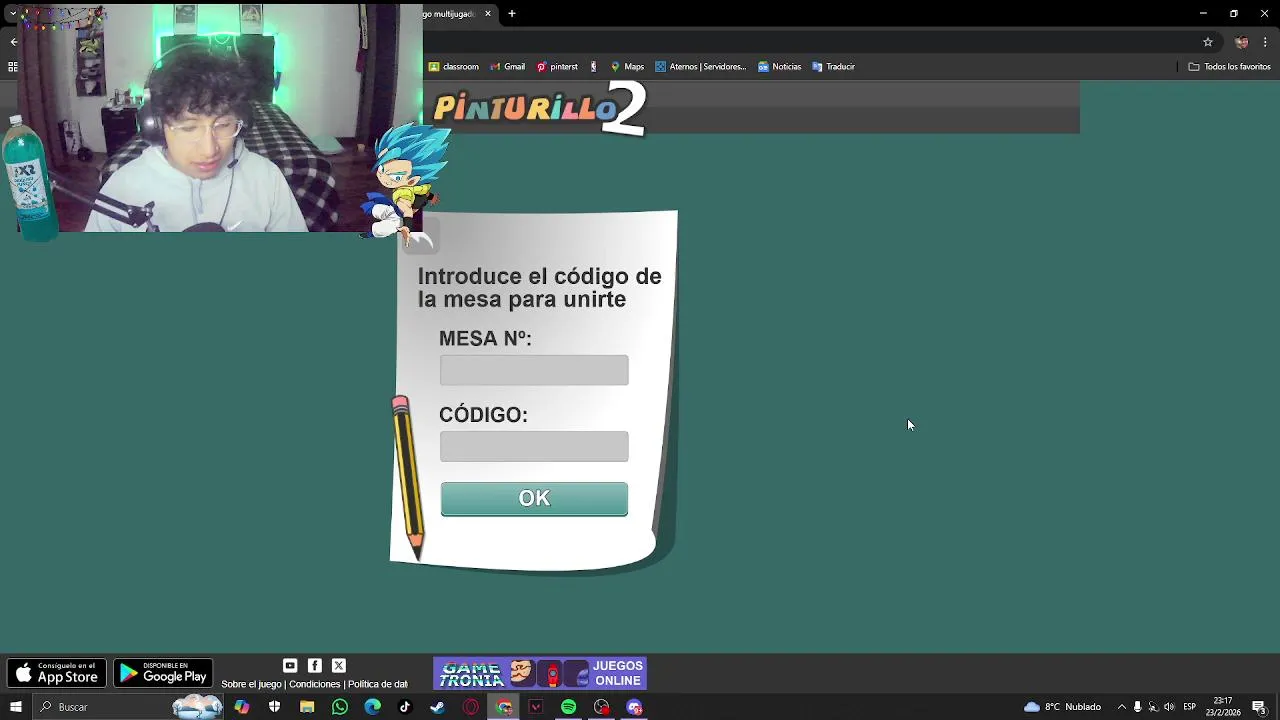The height and width of the screenshot is (720, 1280).
Task: Switch to Chrome in the taskbar
Action: point(504,707)
